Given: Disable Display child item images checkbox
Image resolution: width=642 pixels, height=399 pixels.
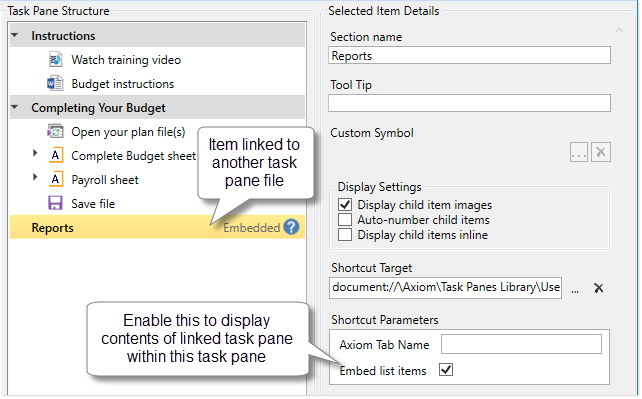Looking at the screenshot, I should click(x=345, y=205).
